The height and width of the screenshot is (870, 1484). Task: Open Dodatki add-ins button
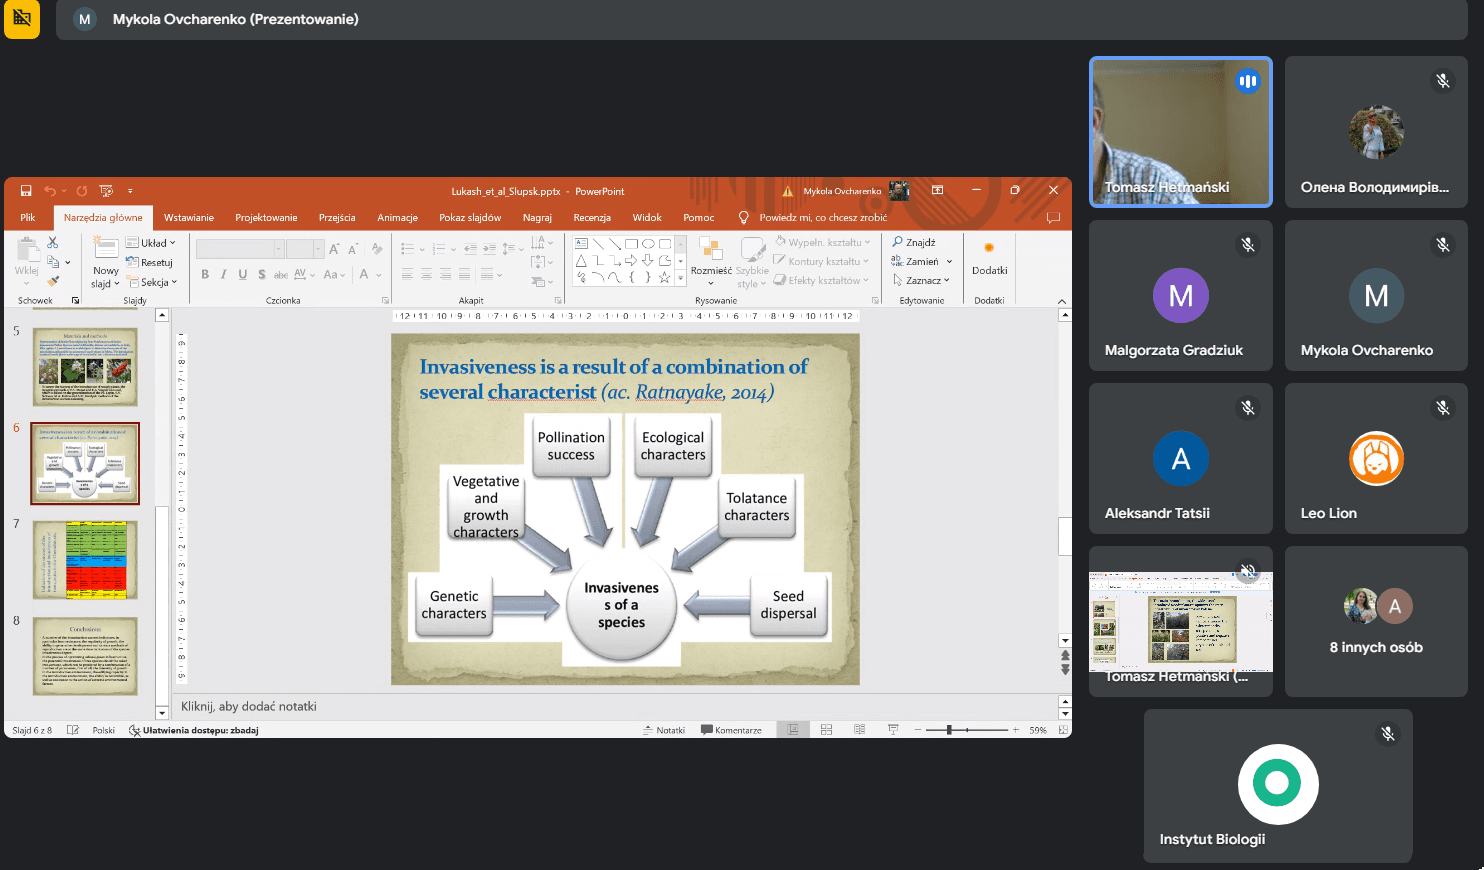click(x=989, y=258)
